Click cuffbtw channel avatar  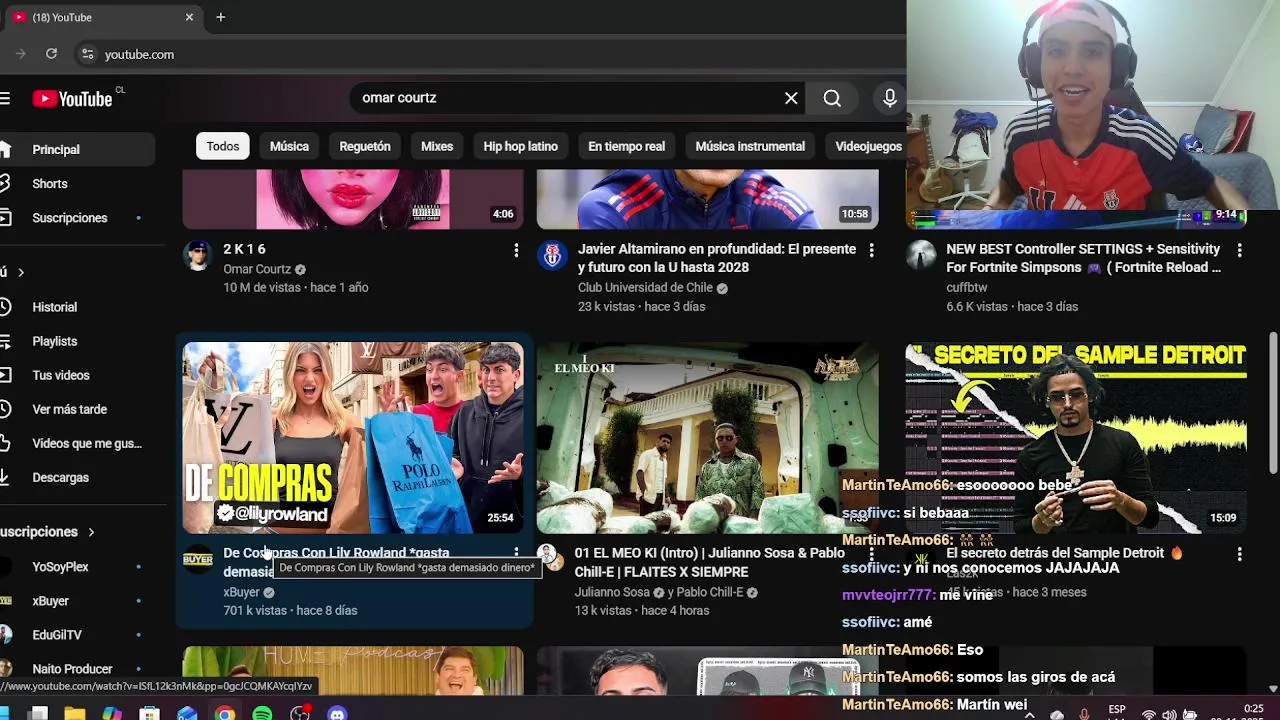pos(921,256)
